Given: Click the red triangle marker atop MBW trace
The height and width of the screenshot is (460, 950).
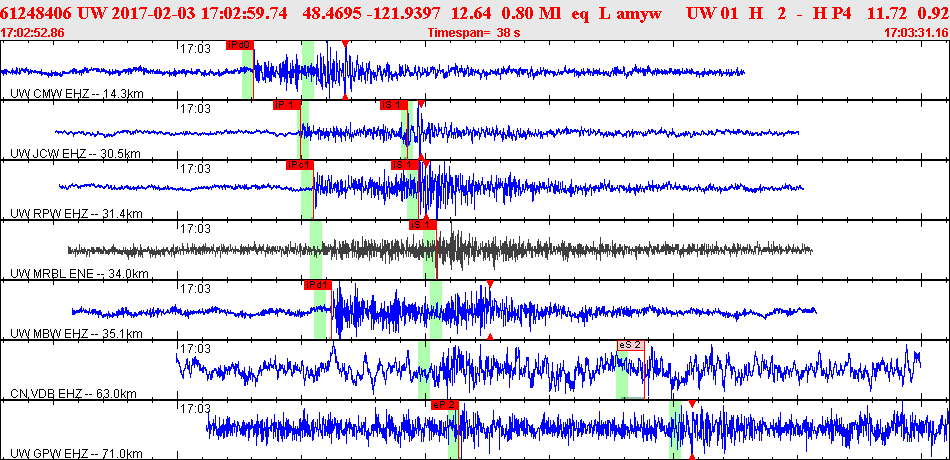Looking at the screenshot, I should (x=490, y=284).
